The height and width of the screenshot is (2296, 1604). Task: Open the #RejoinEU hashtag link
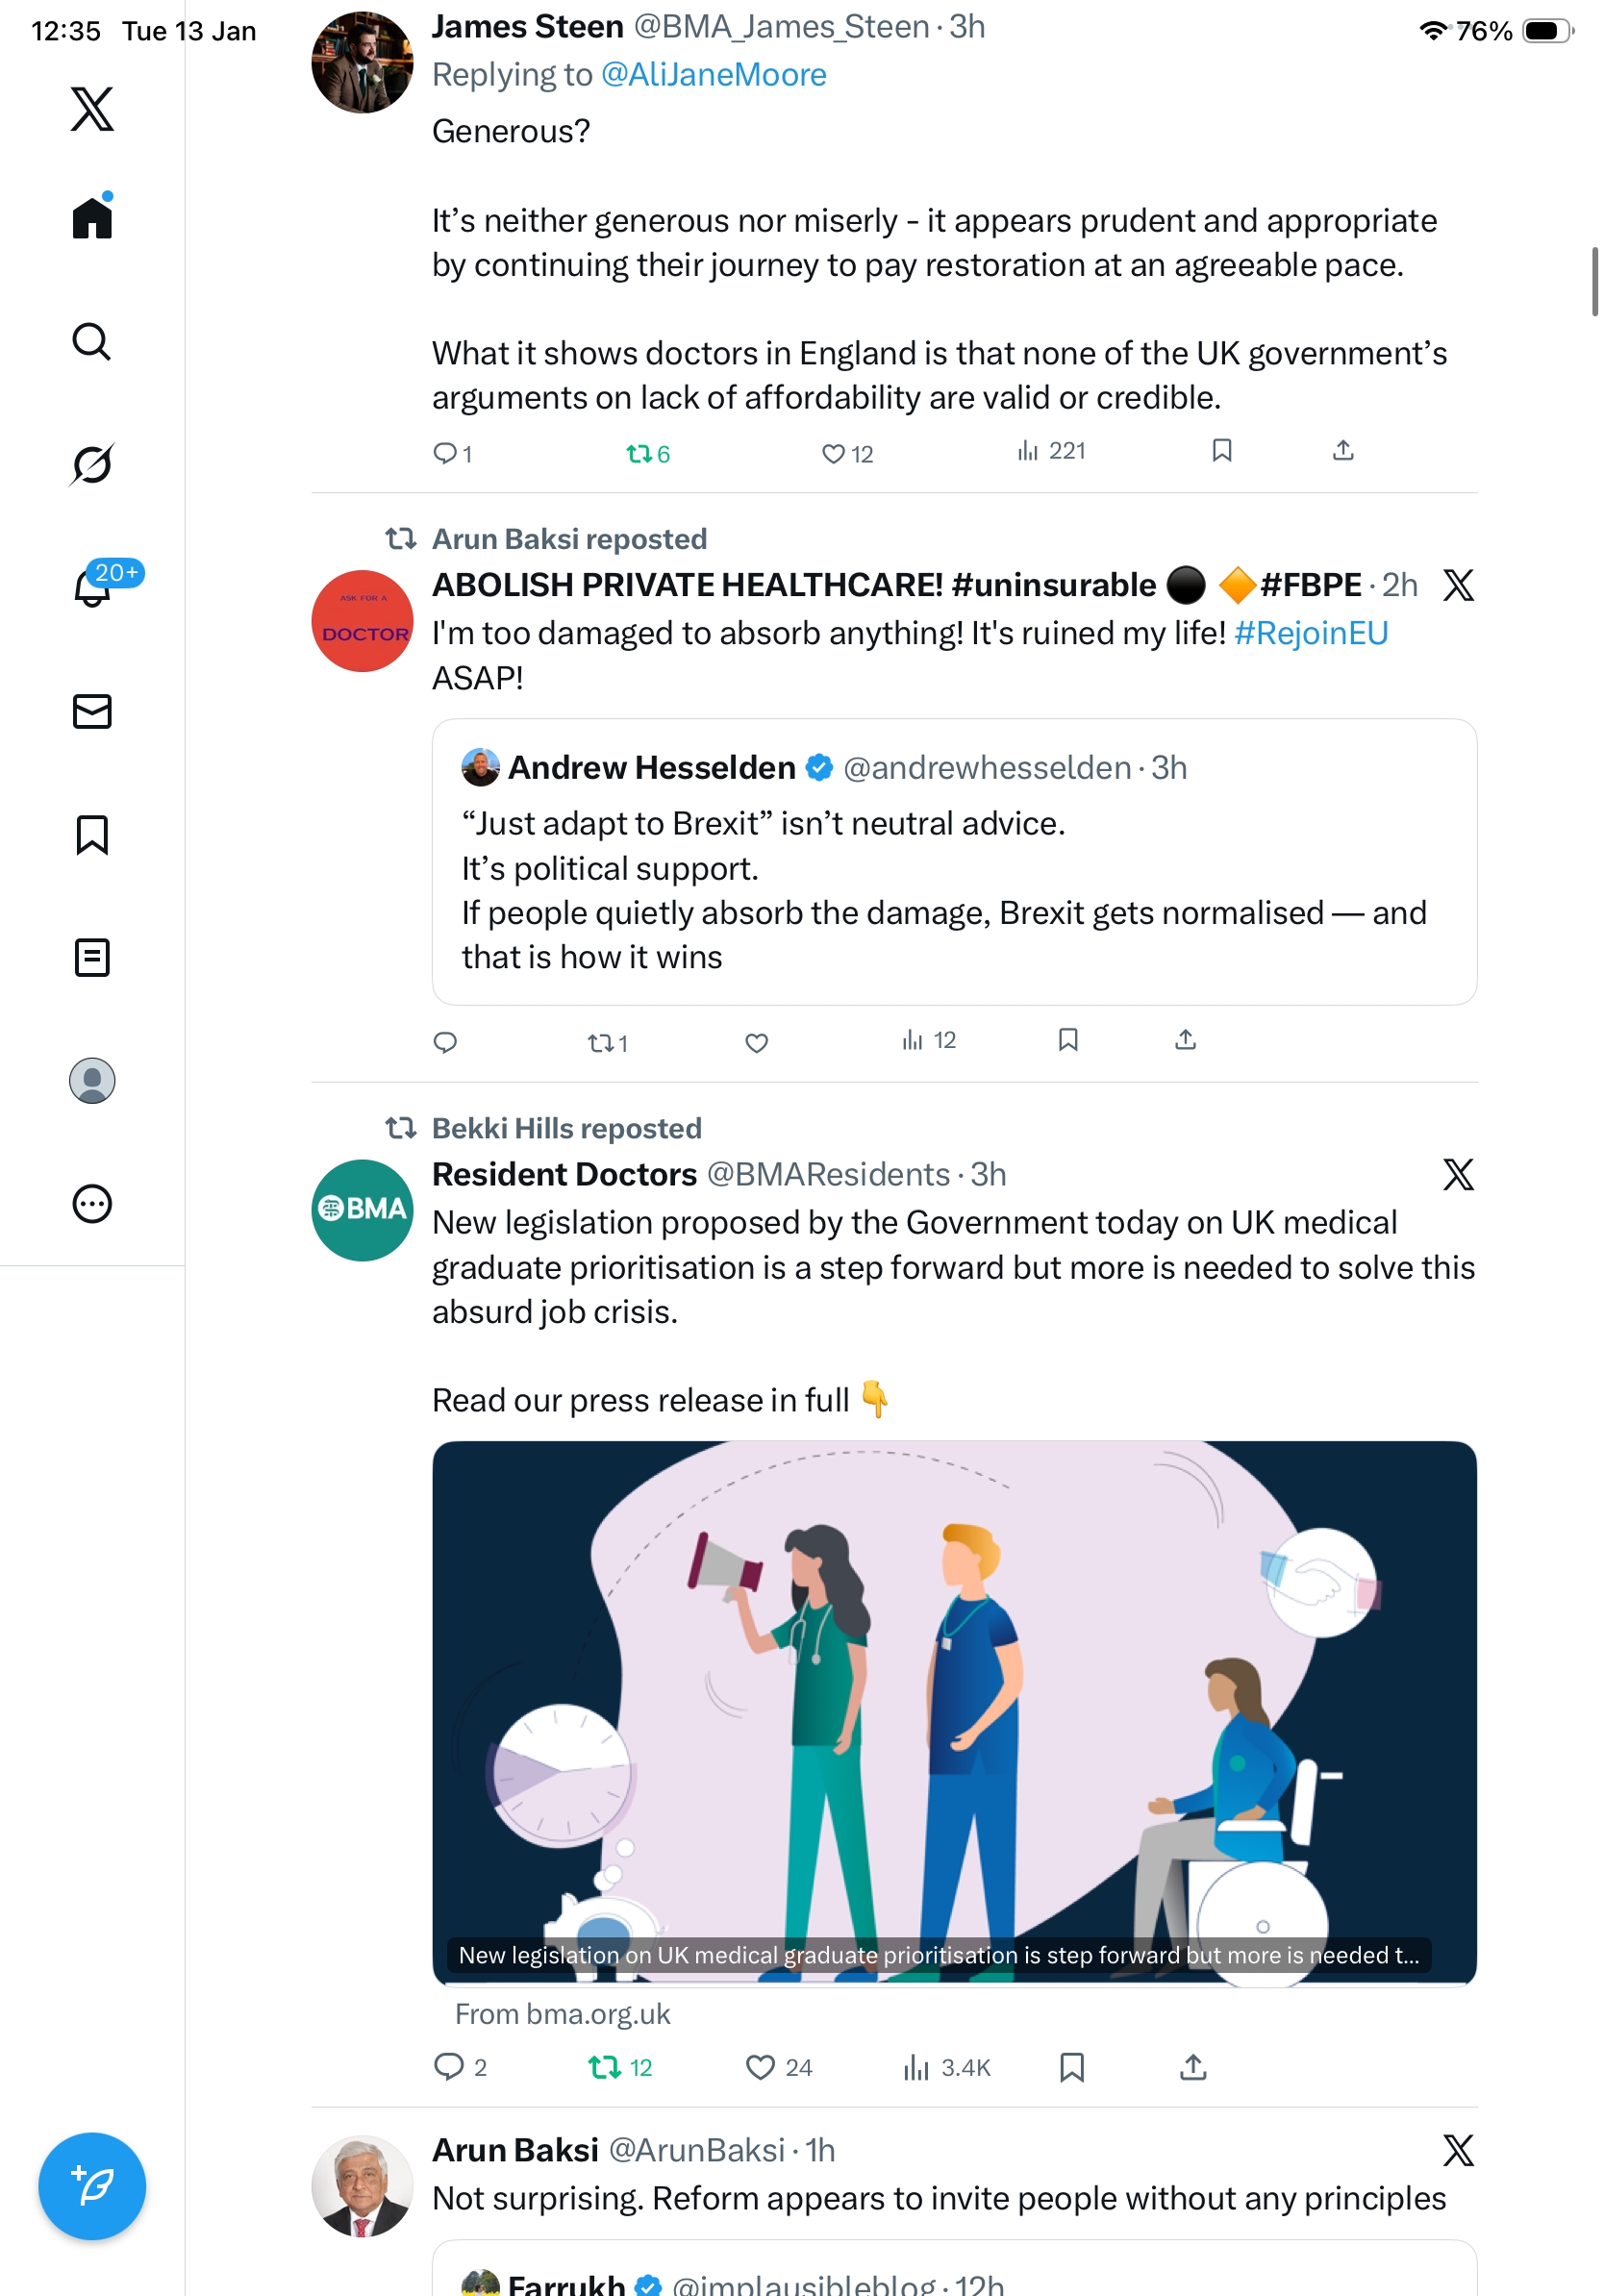1310,633
